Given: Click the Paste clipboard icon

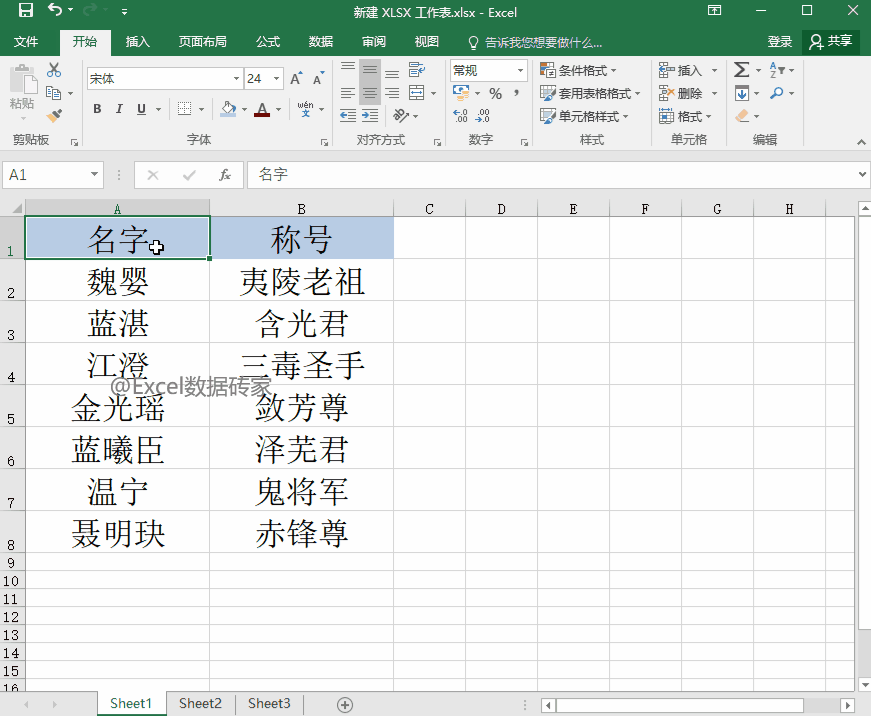Looking at the screenshot, I should point(23,79).
